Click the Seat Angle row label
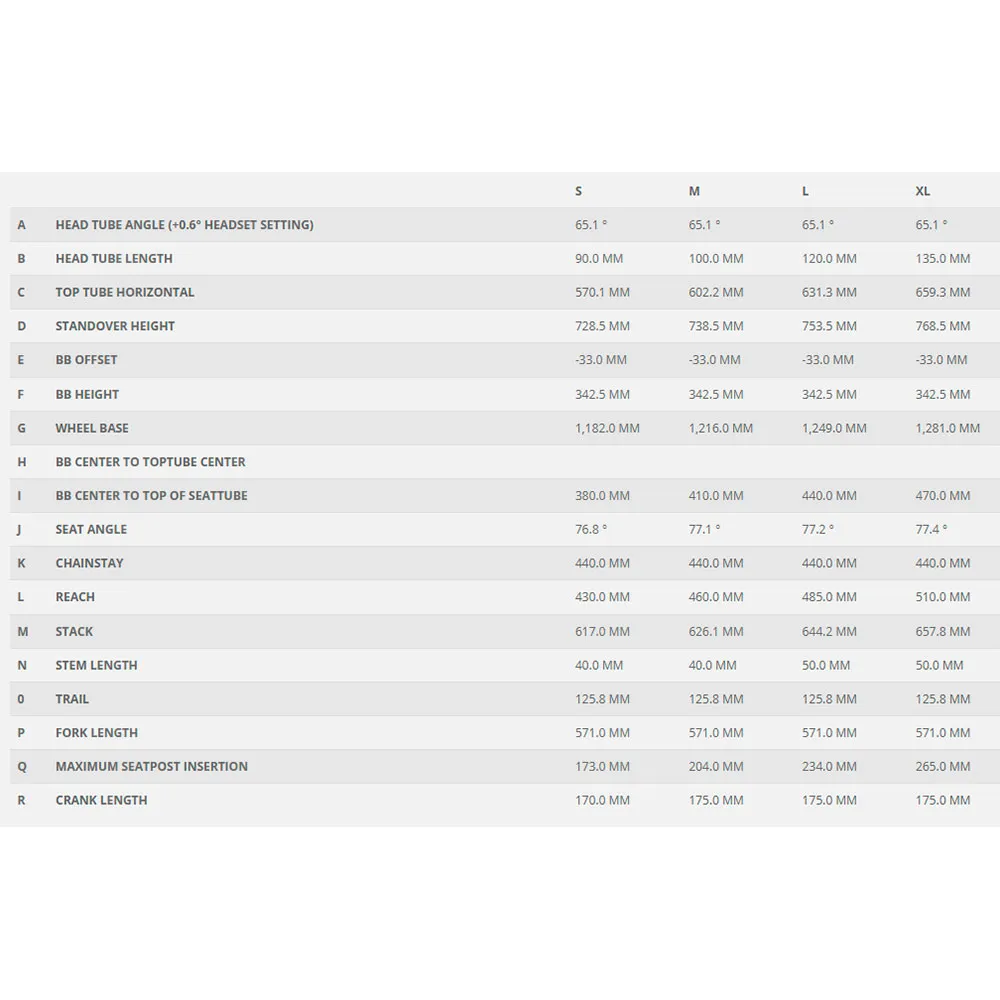 [x=91, y=529]
